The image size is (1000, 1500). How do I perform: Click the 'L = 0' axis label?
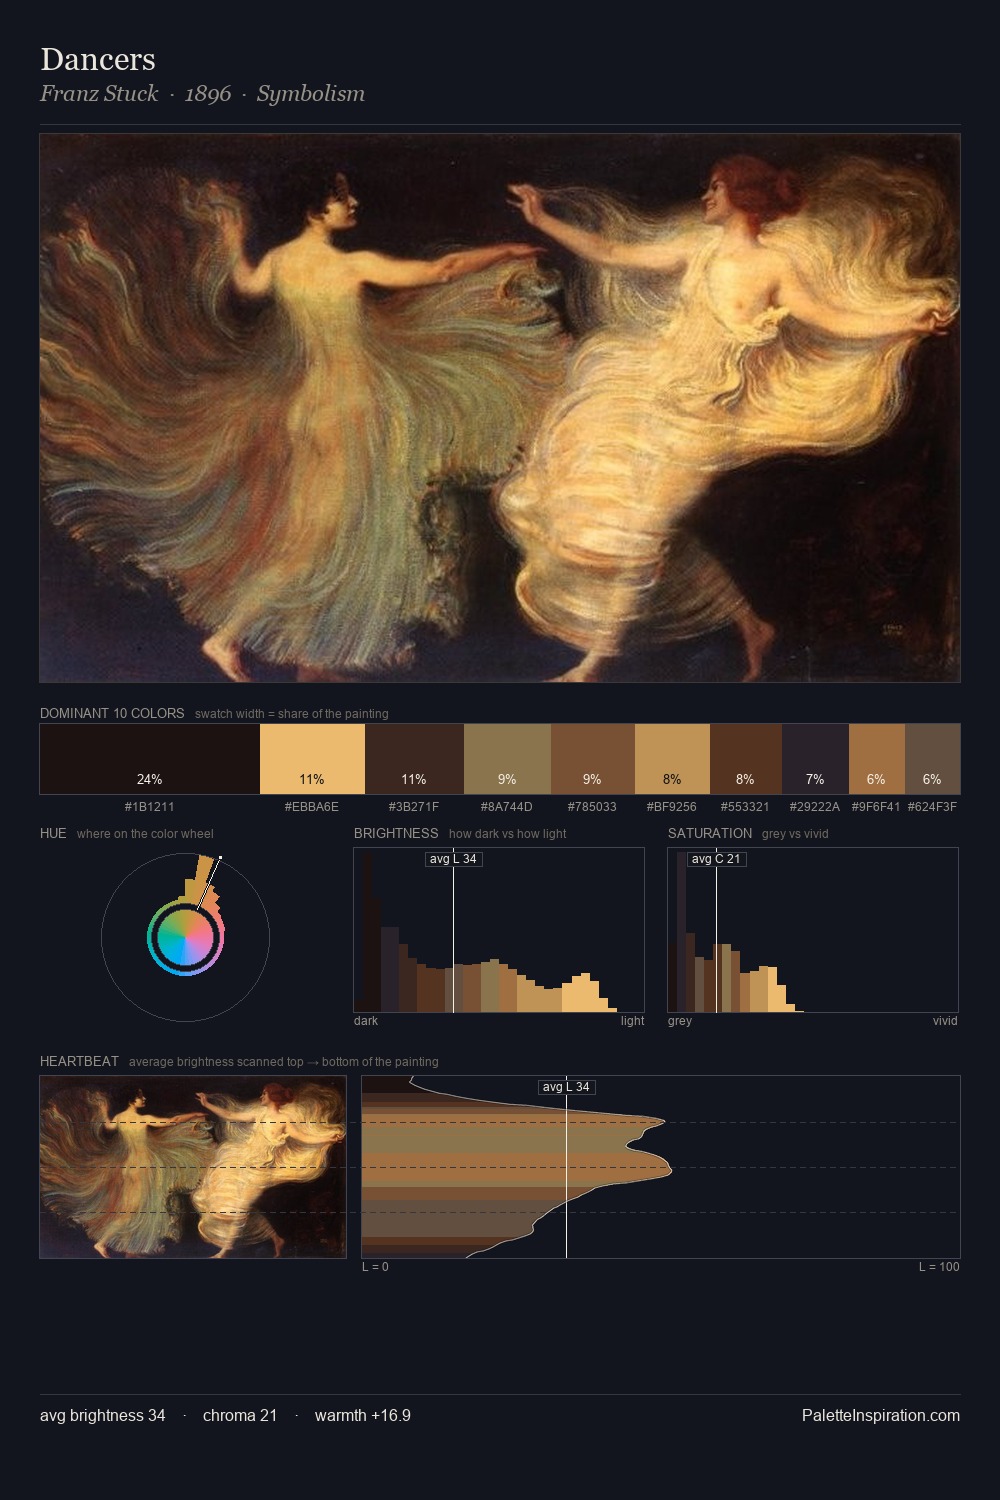click(375, 1267)
